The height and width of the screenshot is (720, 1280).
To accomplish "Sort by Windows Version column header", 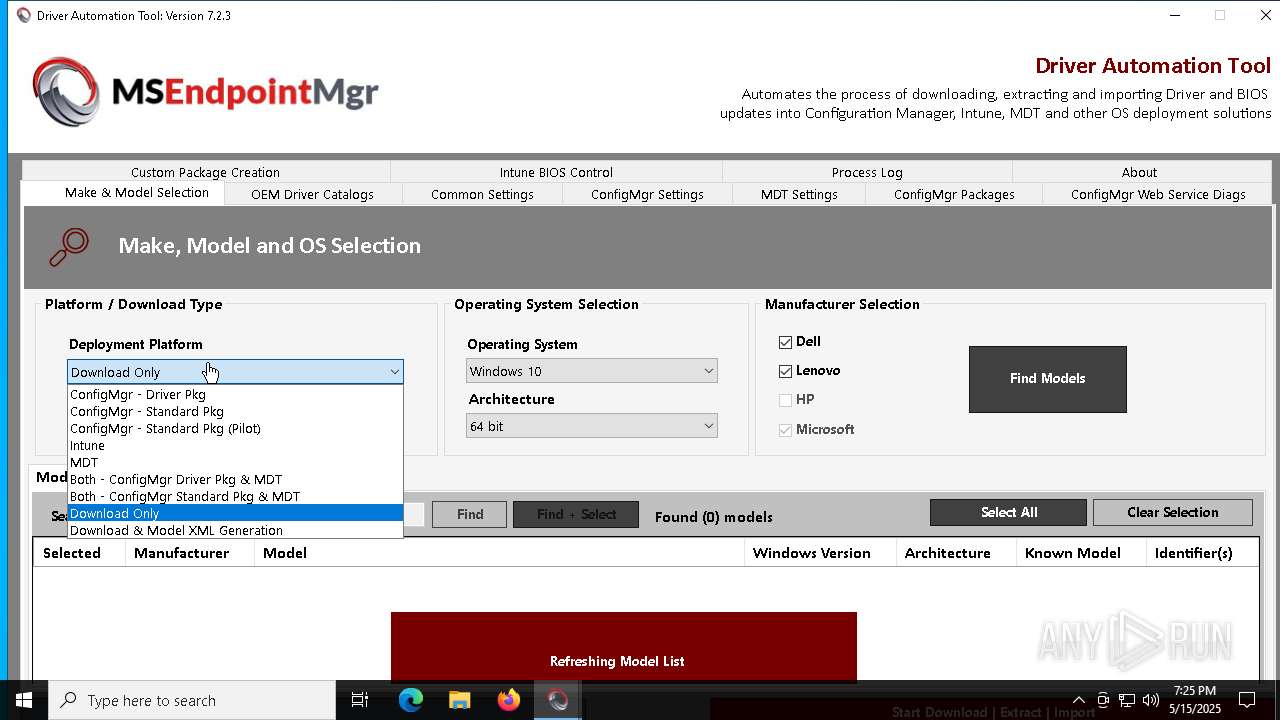I will pos(820,553).
